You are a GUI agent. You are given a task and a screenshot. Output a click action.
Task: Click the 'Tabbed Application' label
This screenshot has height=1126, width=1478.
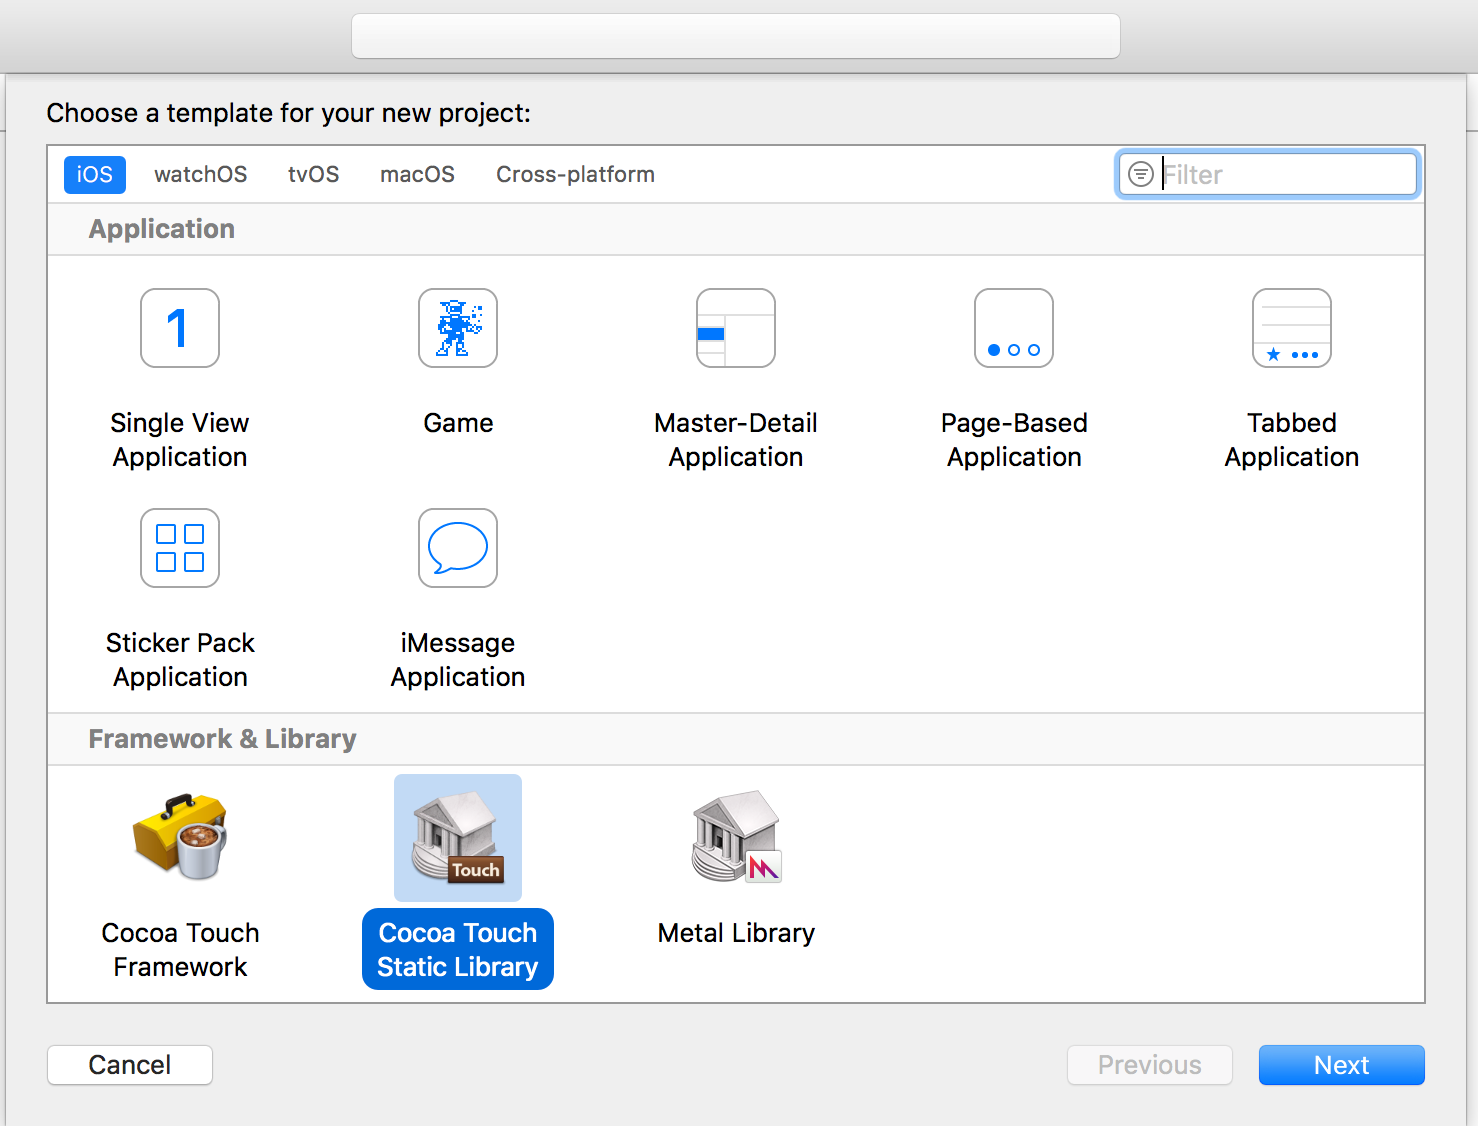pyautogui.click(x=1292, y=440)
